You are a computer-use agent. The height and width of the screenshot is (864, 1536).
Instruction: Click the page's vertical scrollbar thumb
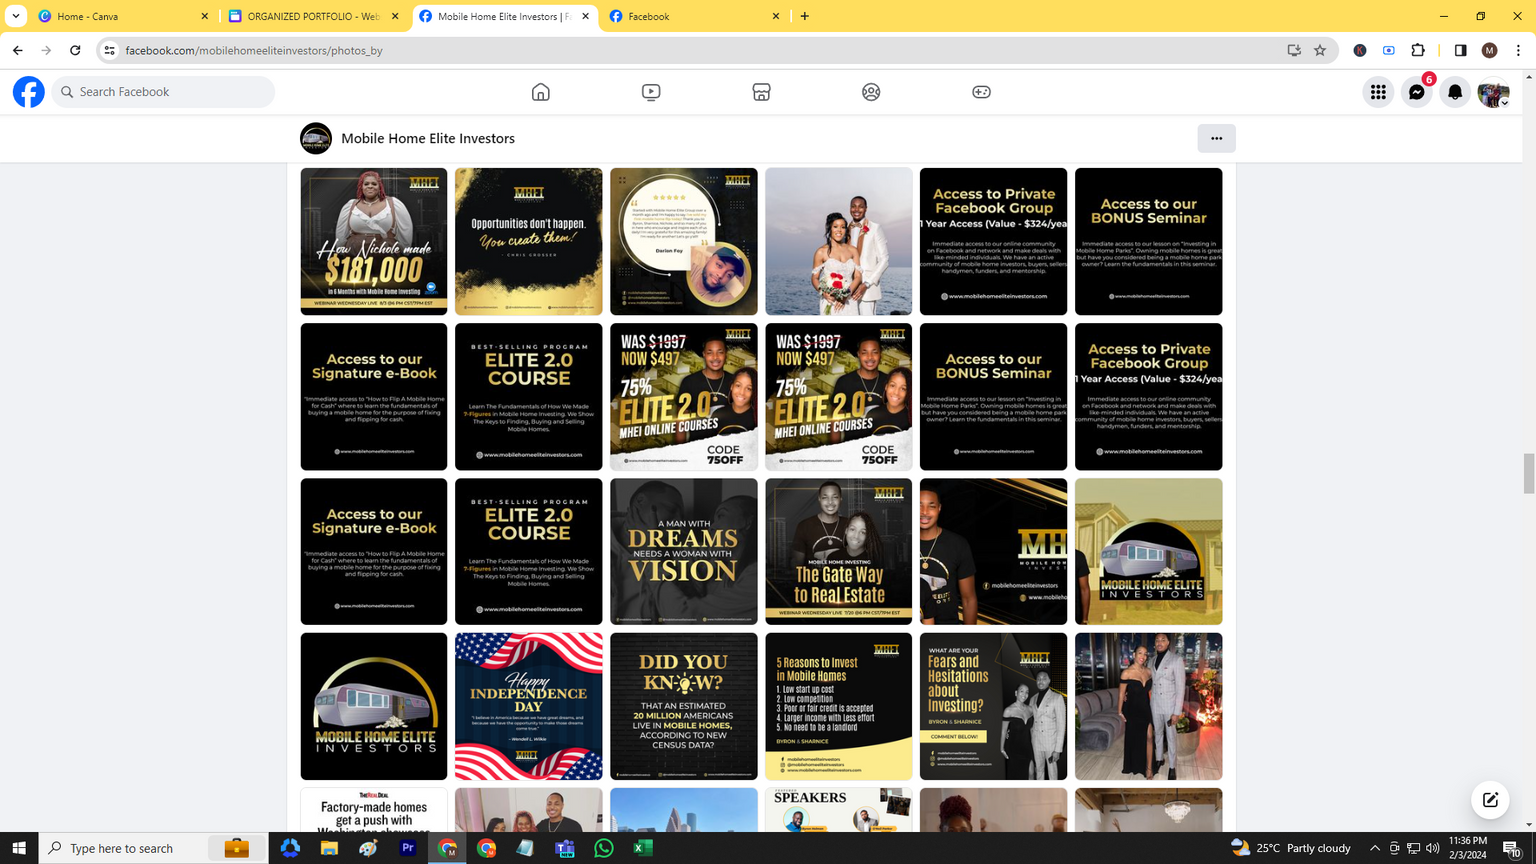tap(1528, 473)
